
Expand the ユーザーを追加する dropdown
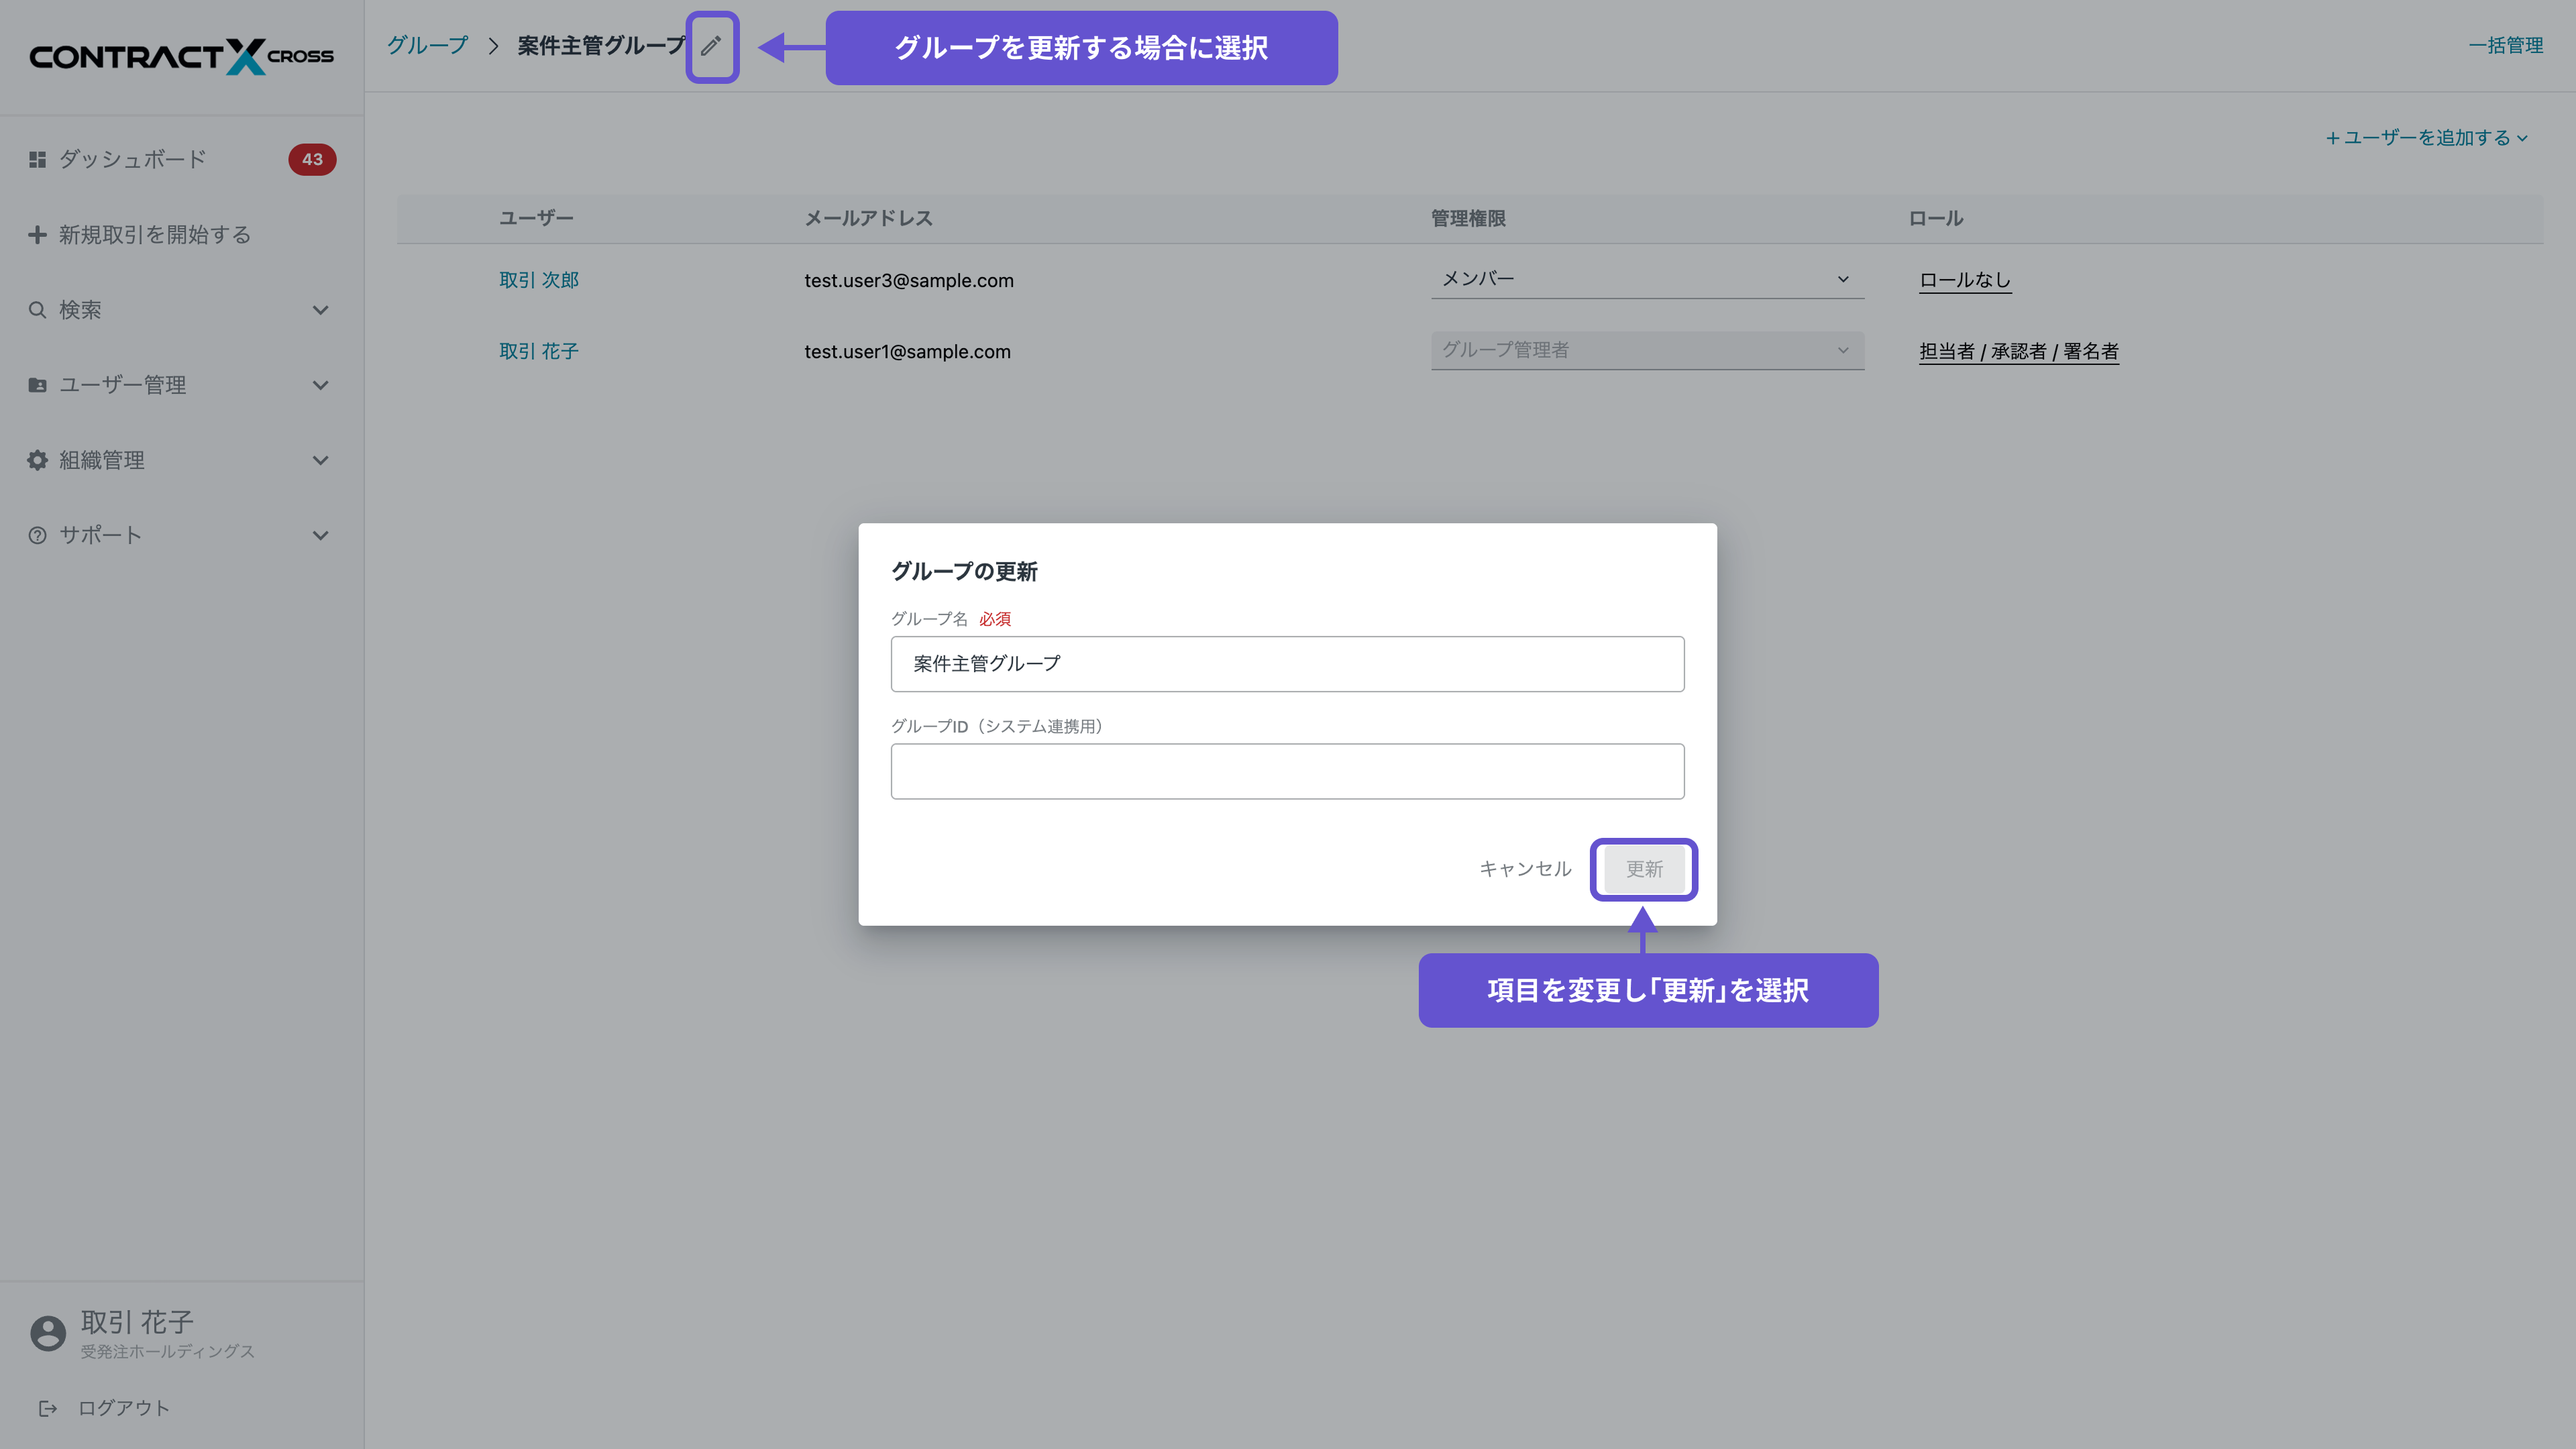(2426, 138)
